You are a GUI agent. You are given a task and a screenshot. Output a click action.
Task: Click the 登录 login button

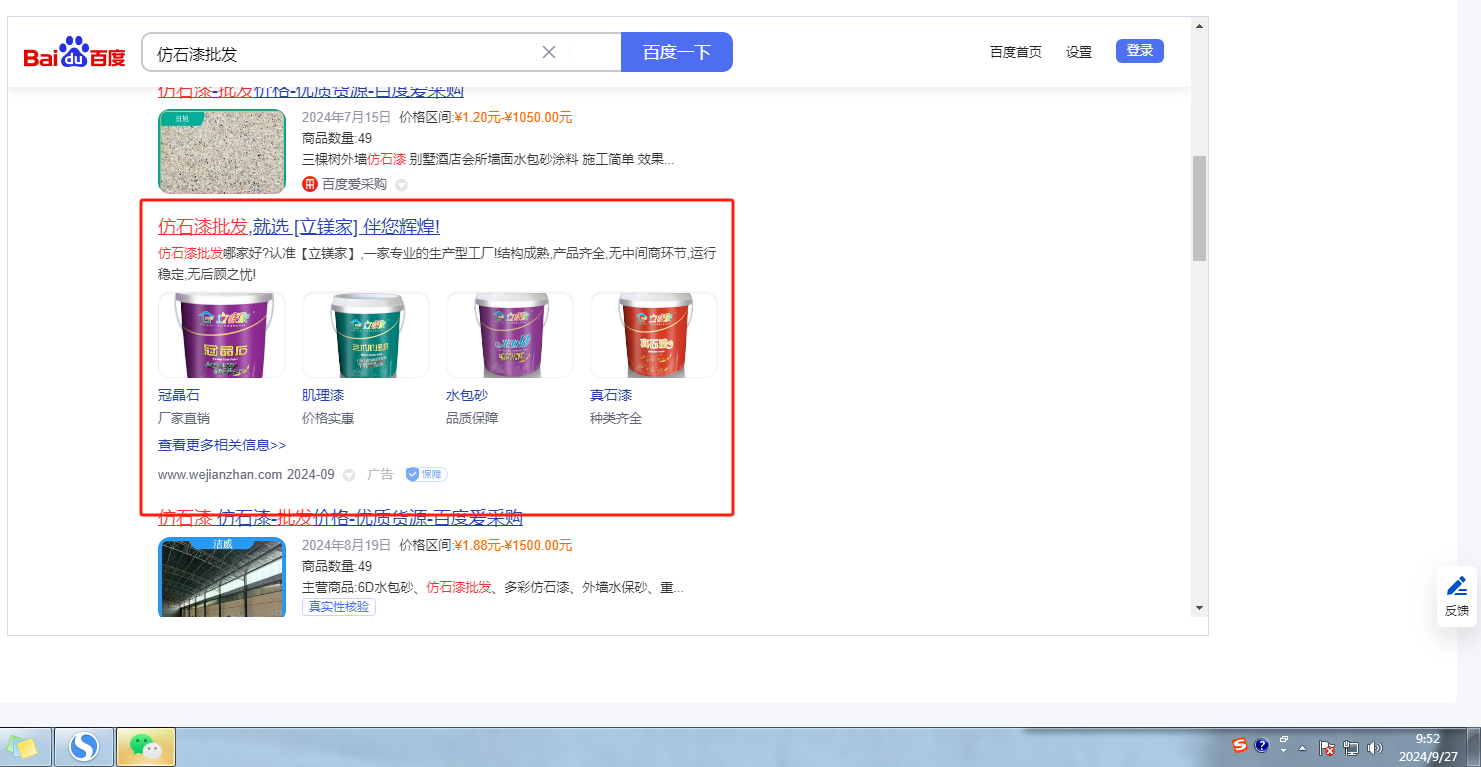[1140, 51]
